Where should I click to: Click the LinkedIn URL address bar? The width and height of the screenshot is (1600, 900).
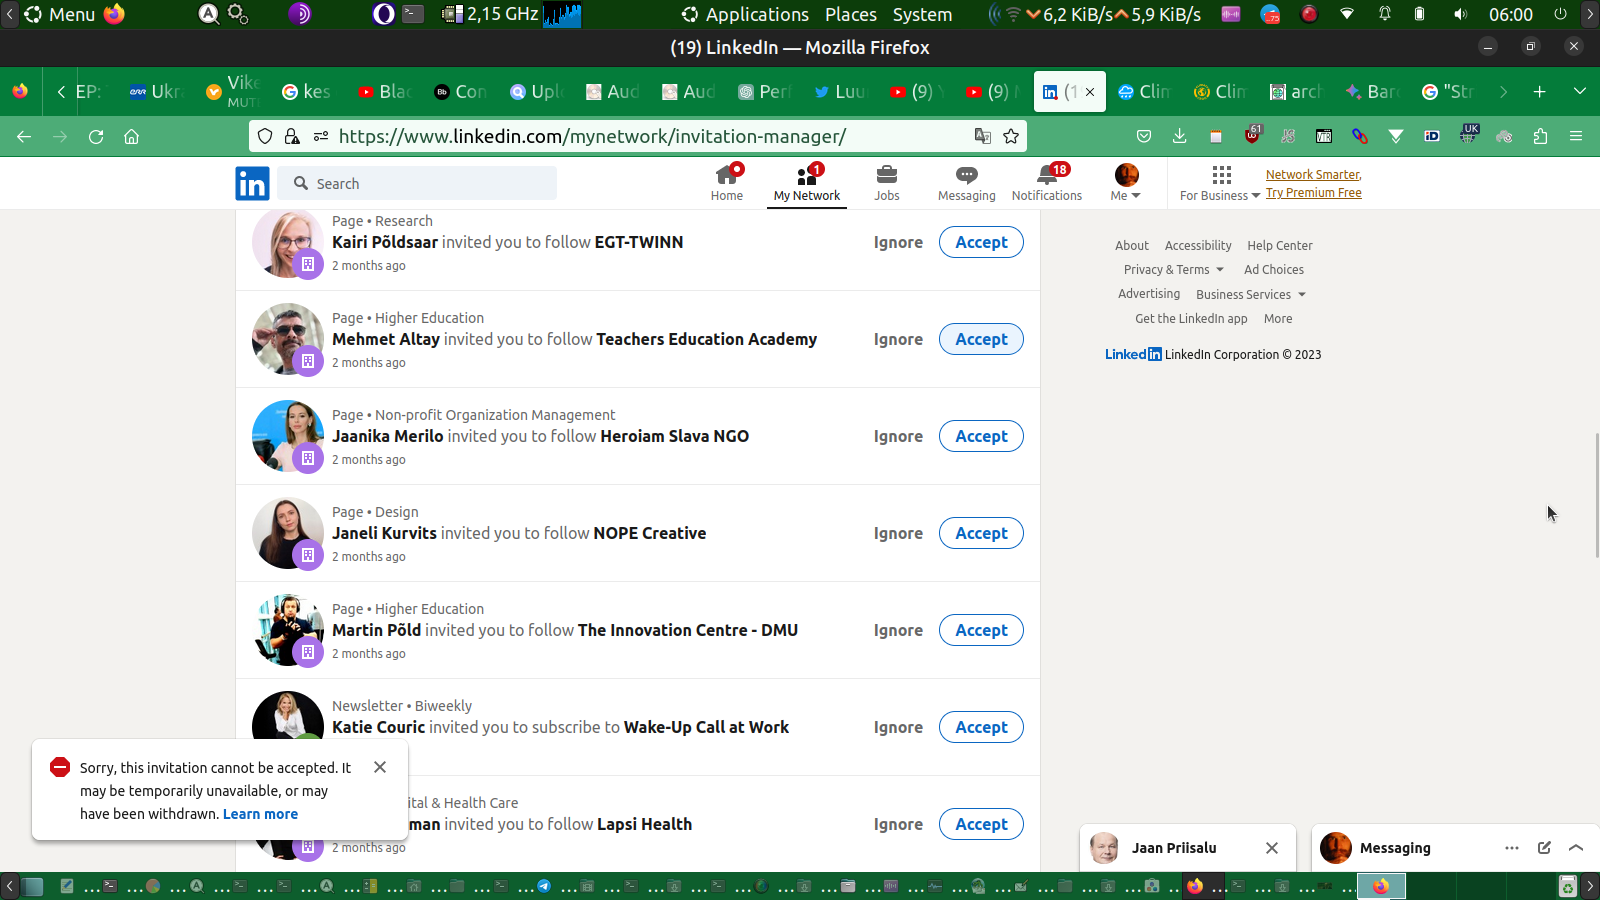click(x=638, y=136)
